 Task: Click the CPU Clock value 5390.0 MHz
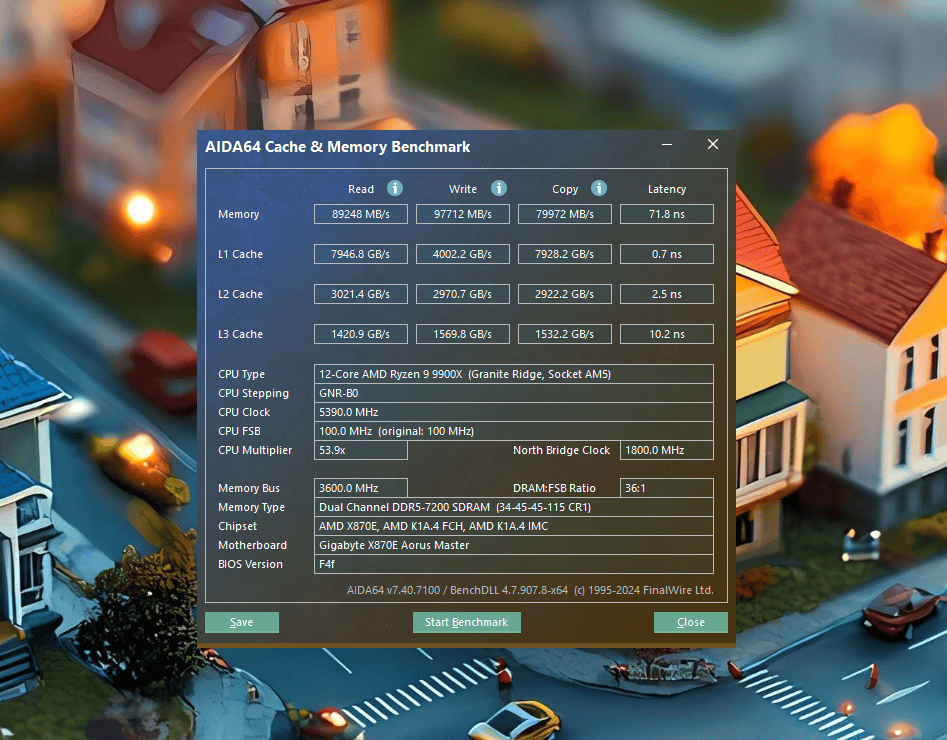pos(514,412)
